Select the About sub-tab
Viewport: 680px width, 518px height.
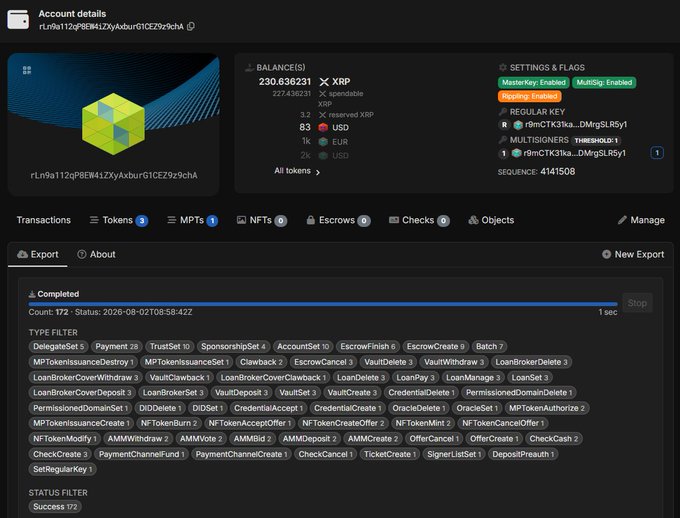96,254
